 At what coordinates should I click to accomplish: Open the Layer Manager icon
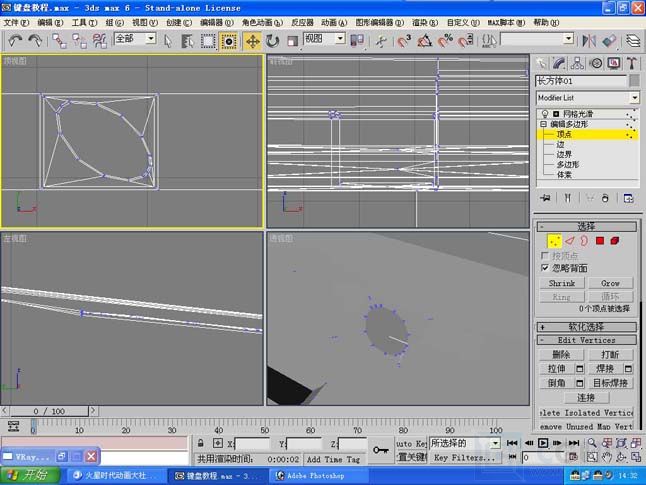633,40
